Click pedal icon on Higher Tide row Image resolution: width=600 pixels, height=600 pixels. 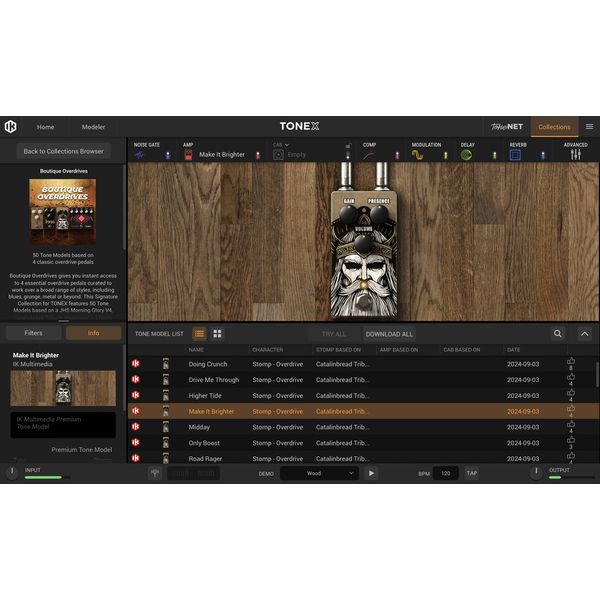point(166,395)
